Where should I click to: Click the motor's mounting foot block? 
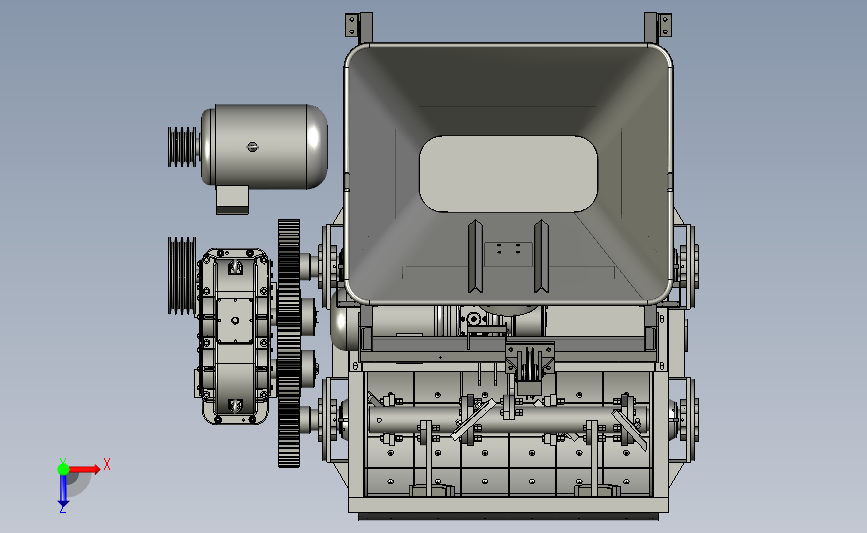232,200
